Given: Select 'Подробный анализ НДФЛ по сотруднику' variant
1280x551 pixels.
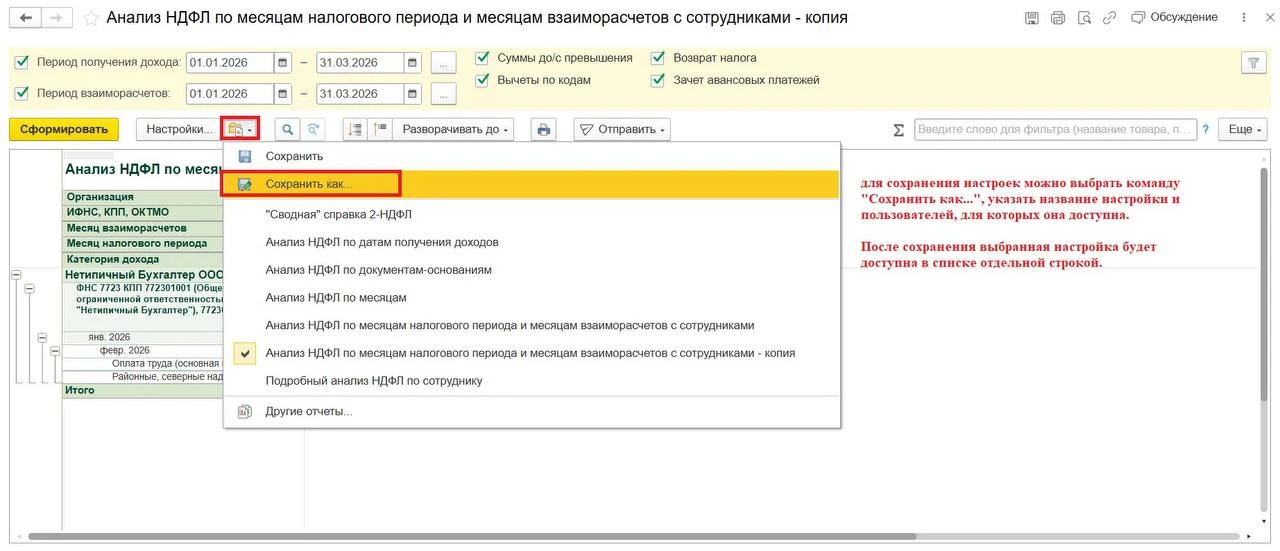Looking at the screenshot, I should [531, 381].
